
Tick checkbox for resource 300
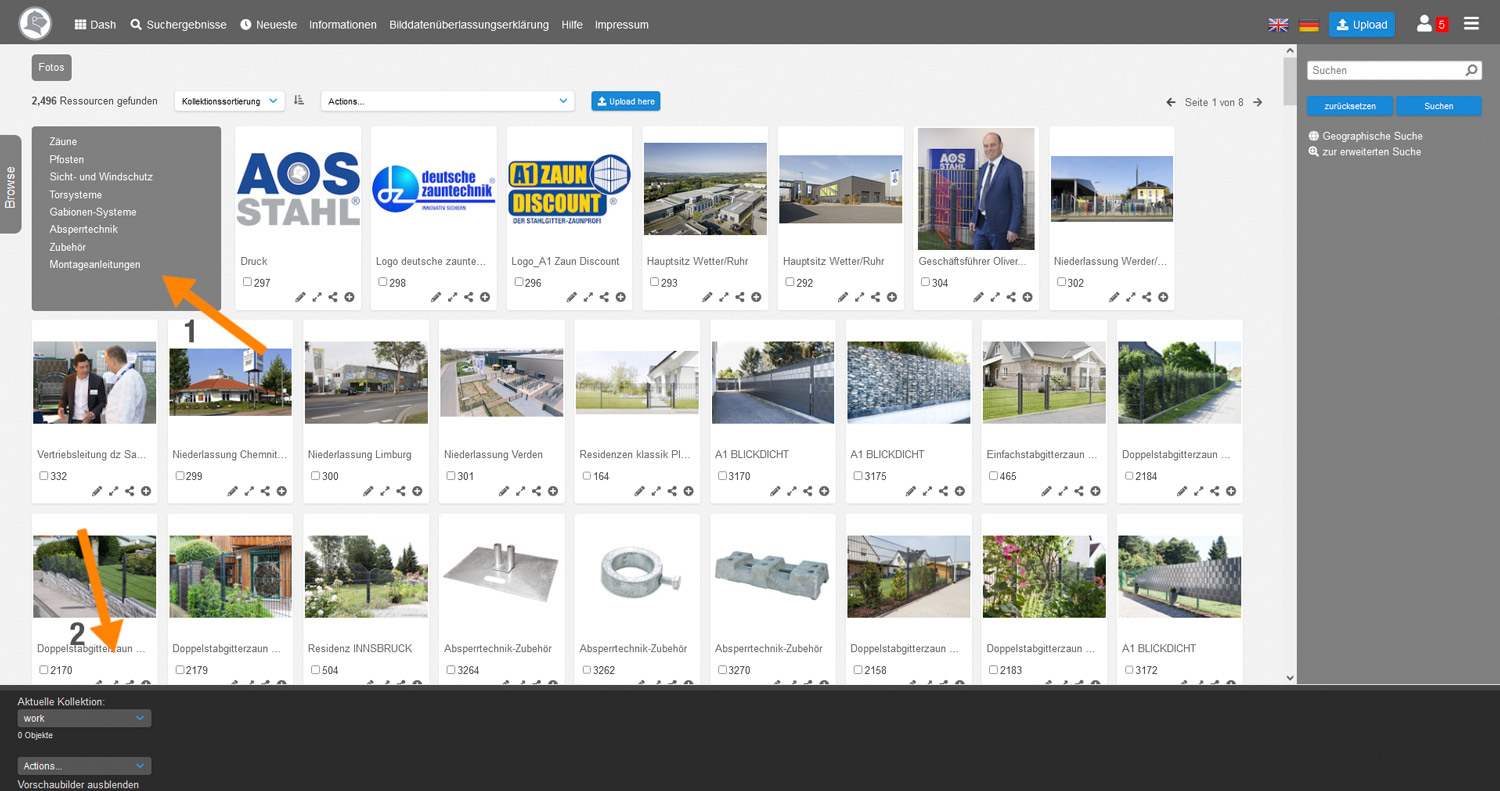(x=315, y=476)
